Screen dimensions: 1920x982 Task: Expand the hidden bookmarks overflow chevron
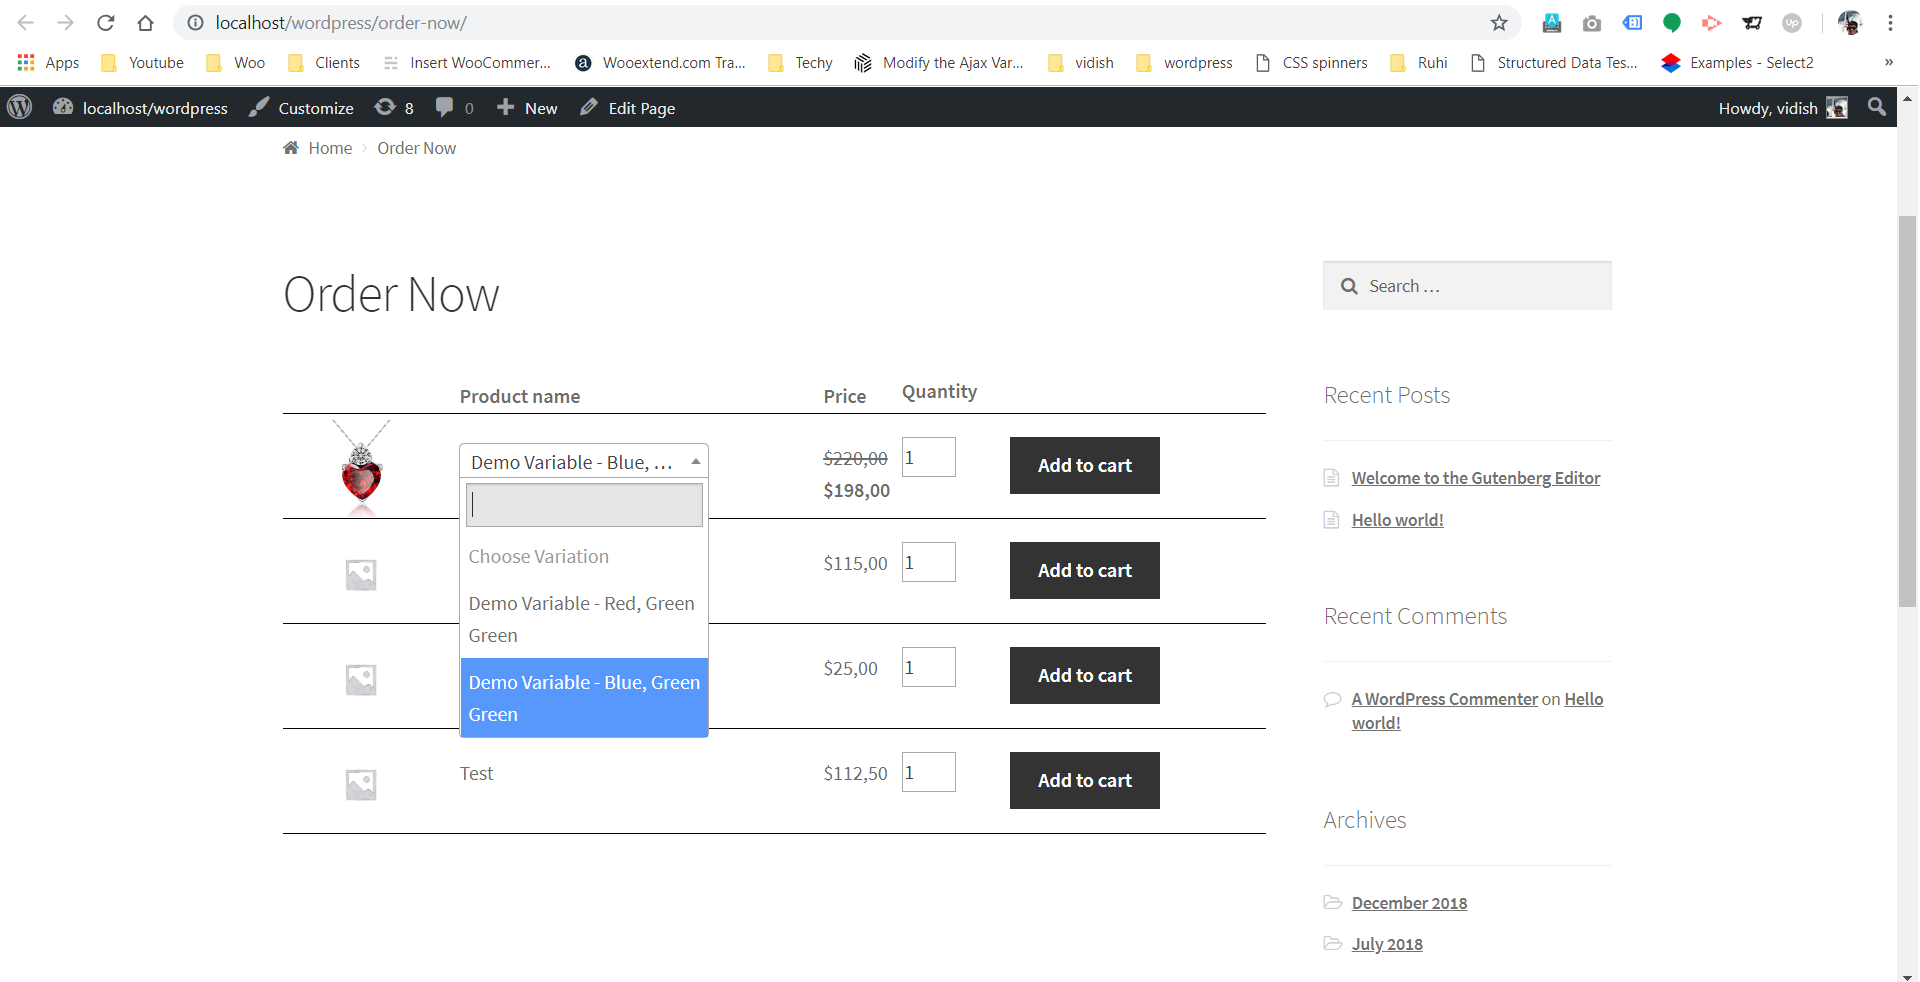[1888, 63]
